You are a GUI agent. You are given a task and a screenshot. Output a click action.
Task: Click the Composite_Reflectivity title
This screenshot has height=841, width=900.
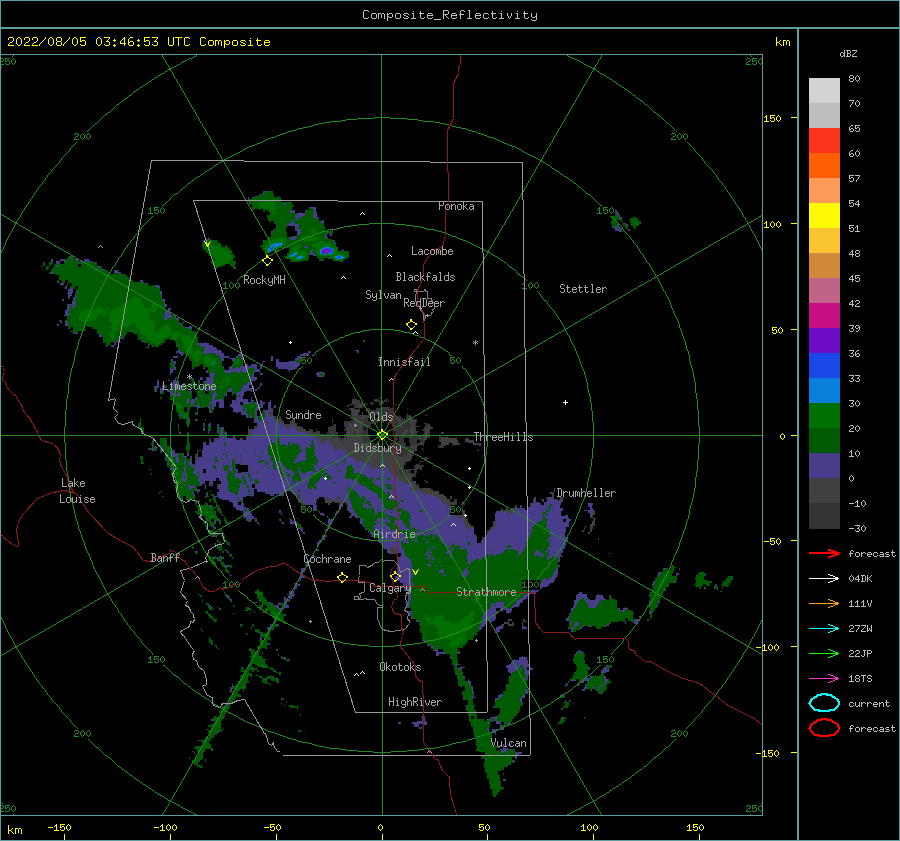(x=450, y=15)
